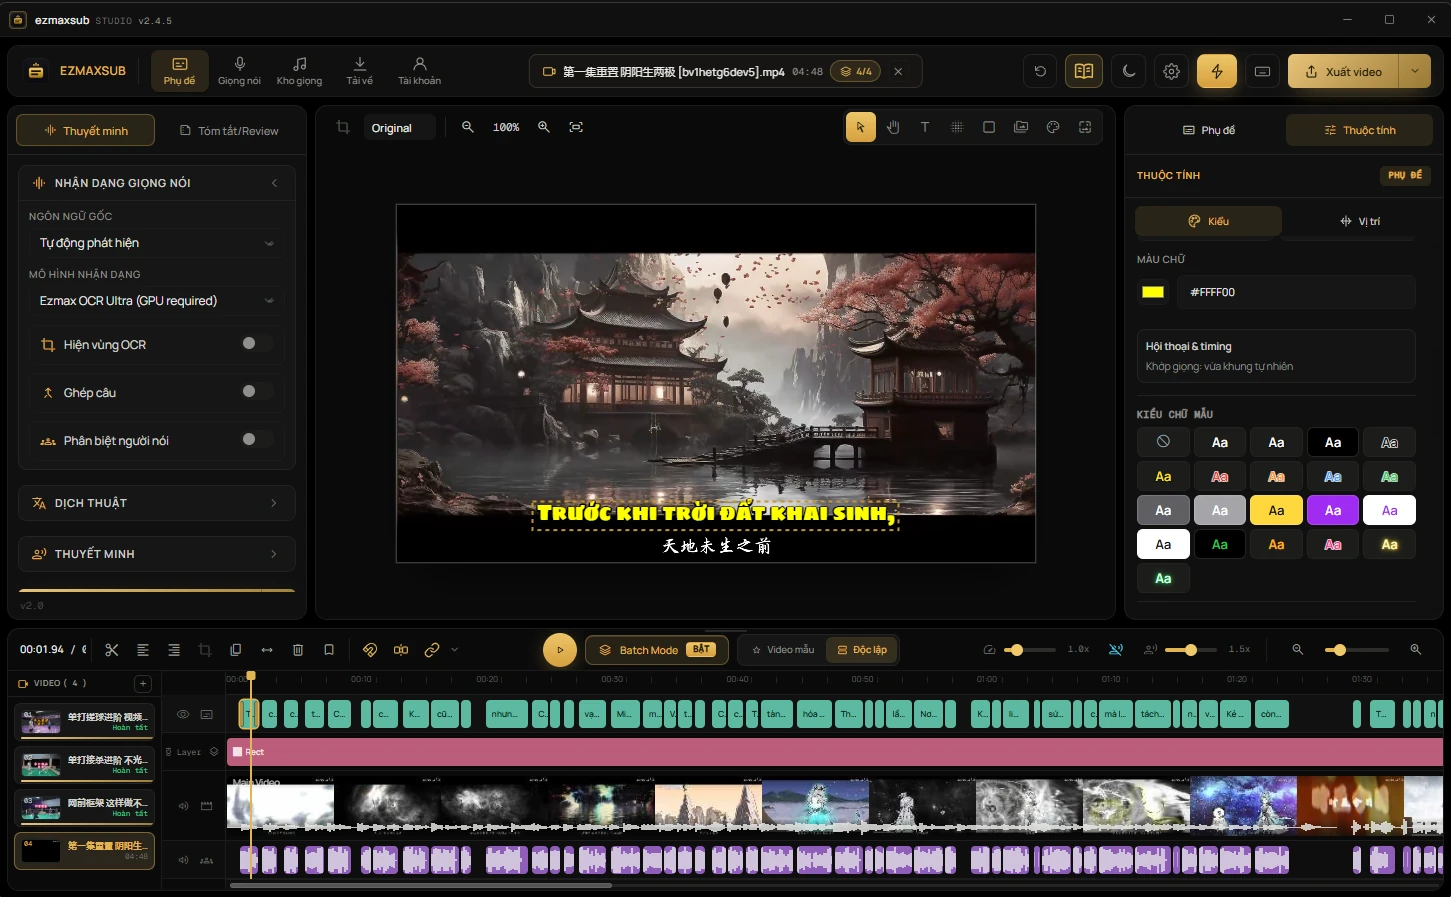
Task: Expand the DỊCH THUẬT section
Action: [x=157, y=503]
